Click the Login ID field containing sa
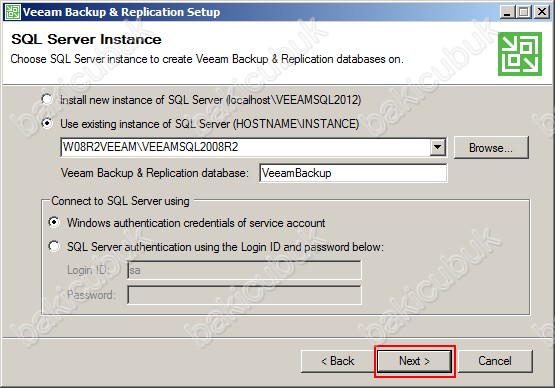Viewport: 555px width, 388px height. click(244, 270)
